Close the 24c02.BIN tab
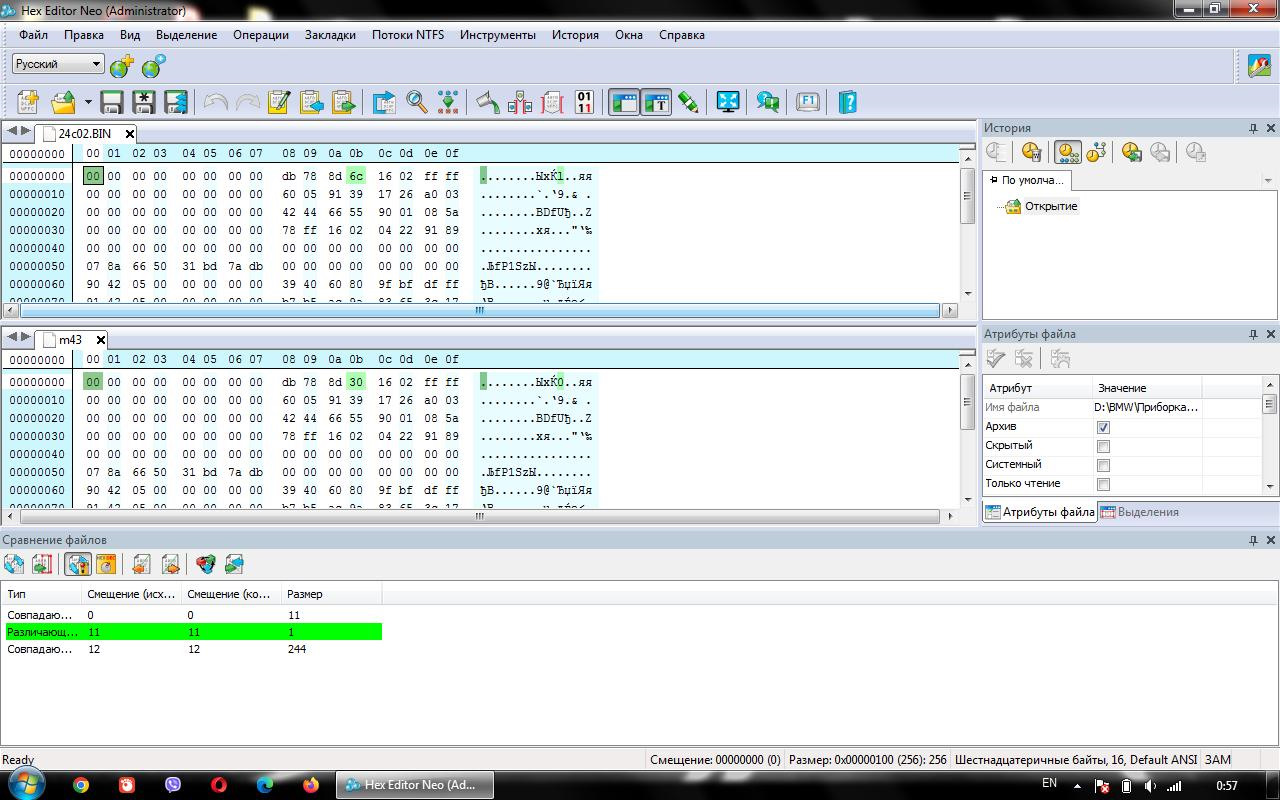The image size is (1280, 800). (x=129, y=133)
